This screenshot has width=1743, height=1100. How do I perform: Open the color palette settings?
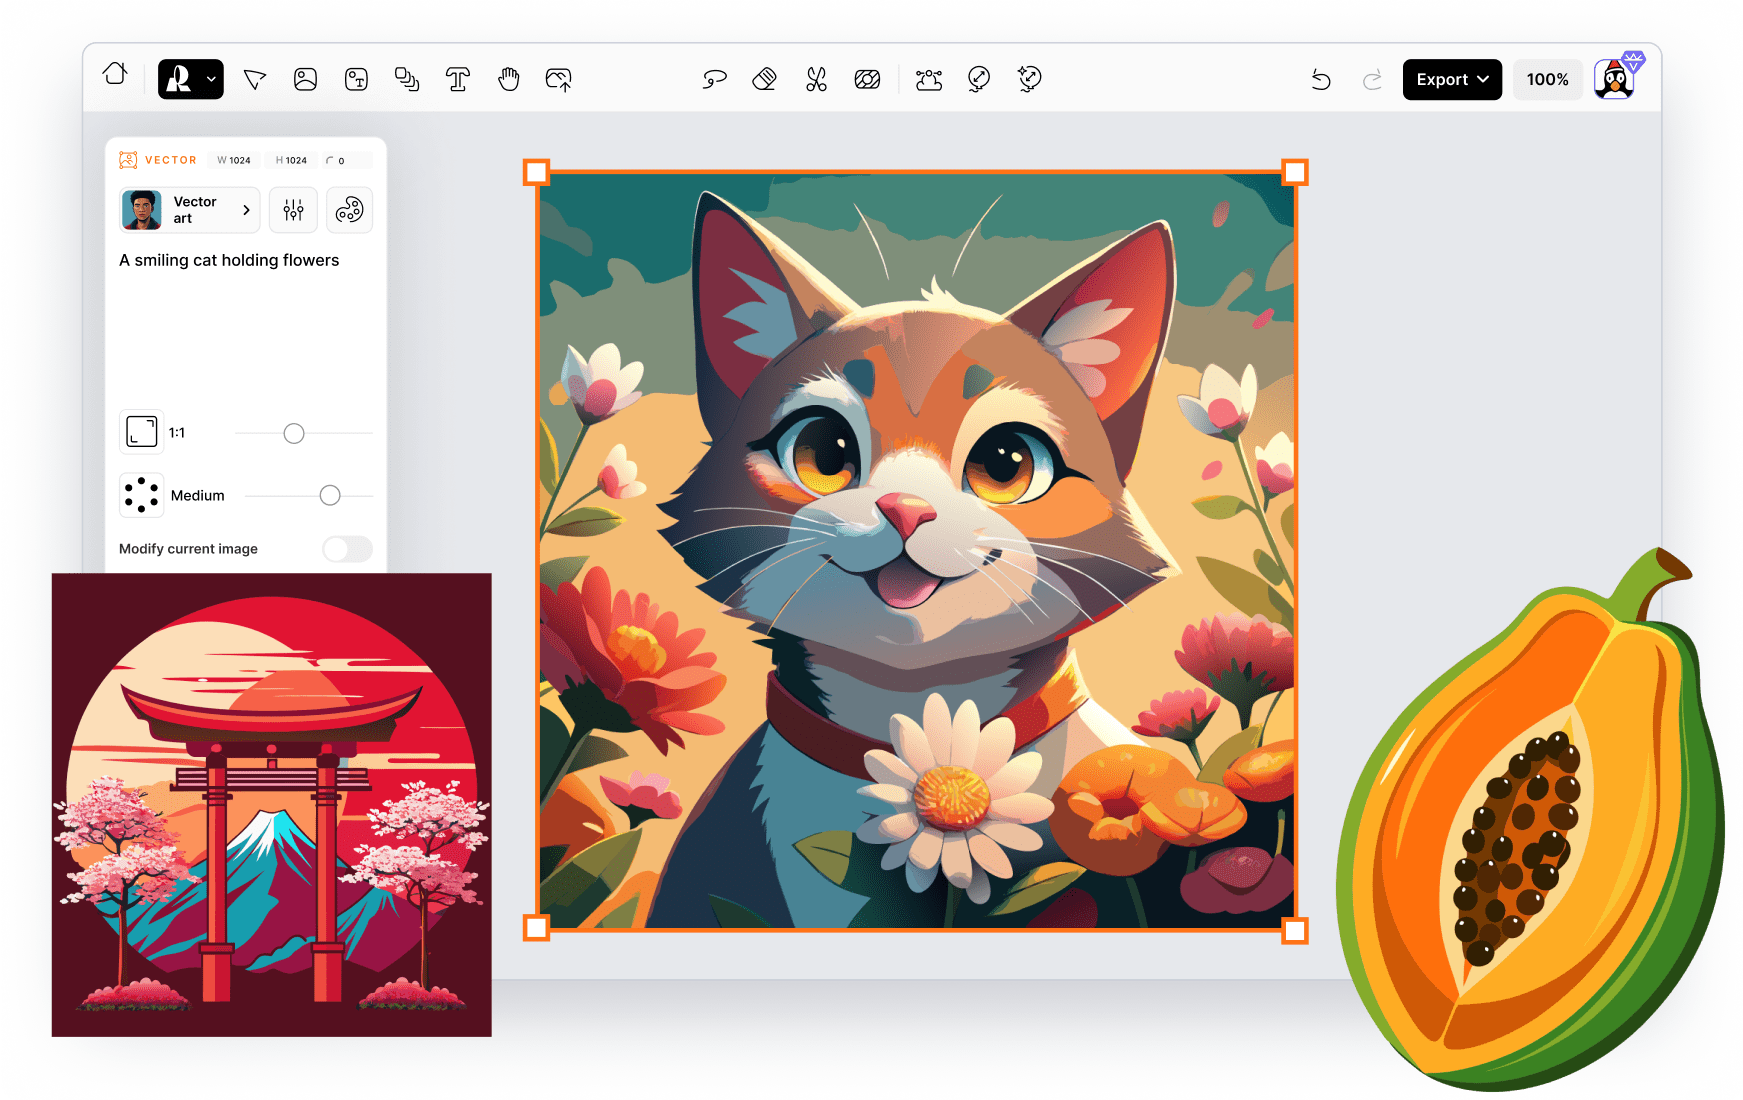click(349, 210)
